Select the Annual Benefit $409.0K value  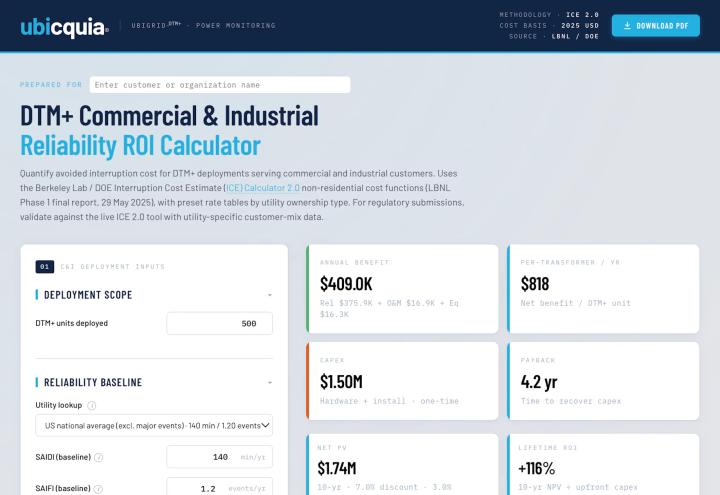[346, 284]
